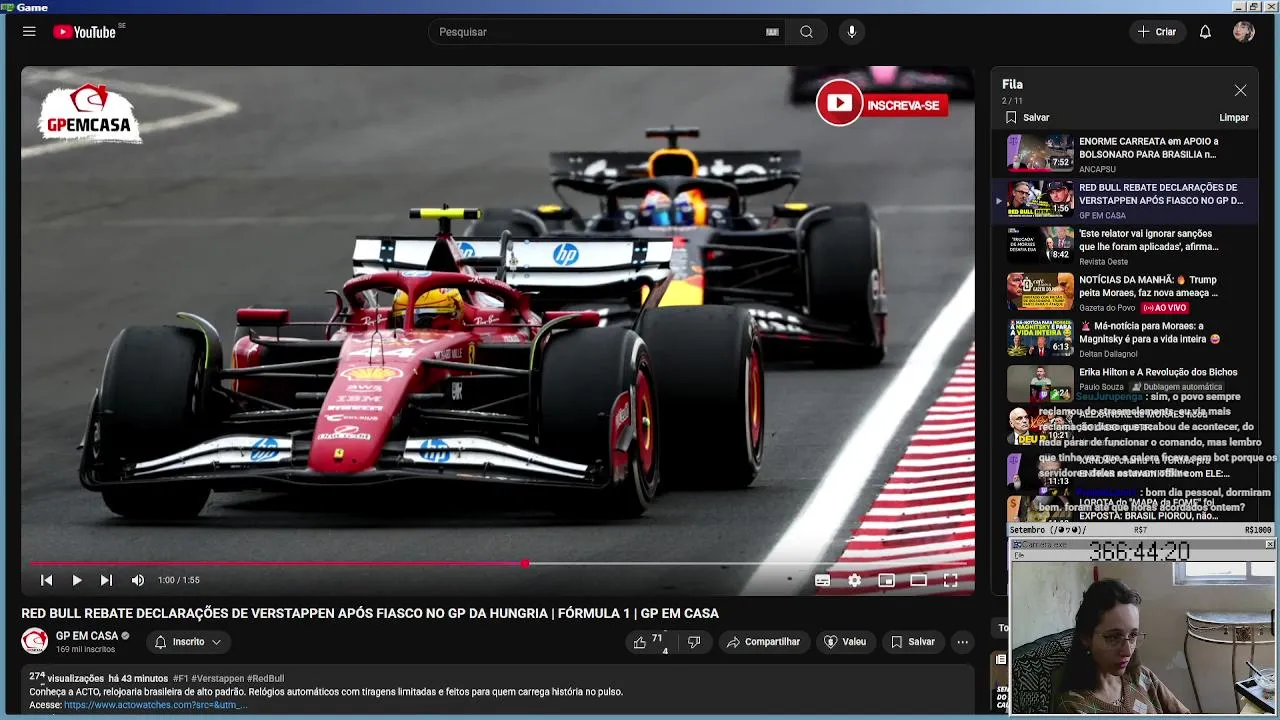Start voice search with the microphone

(x=852, y=32)
